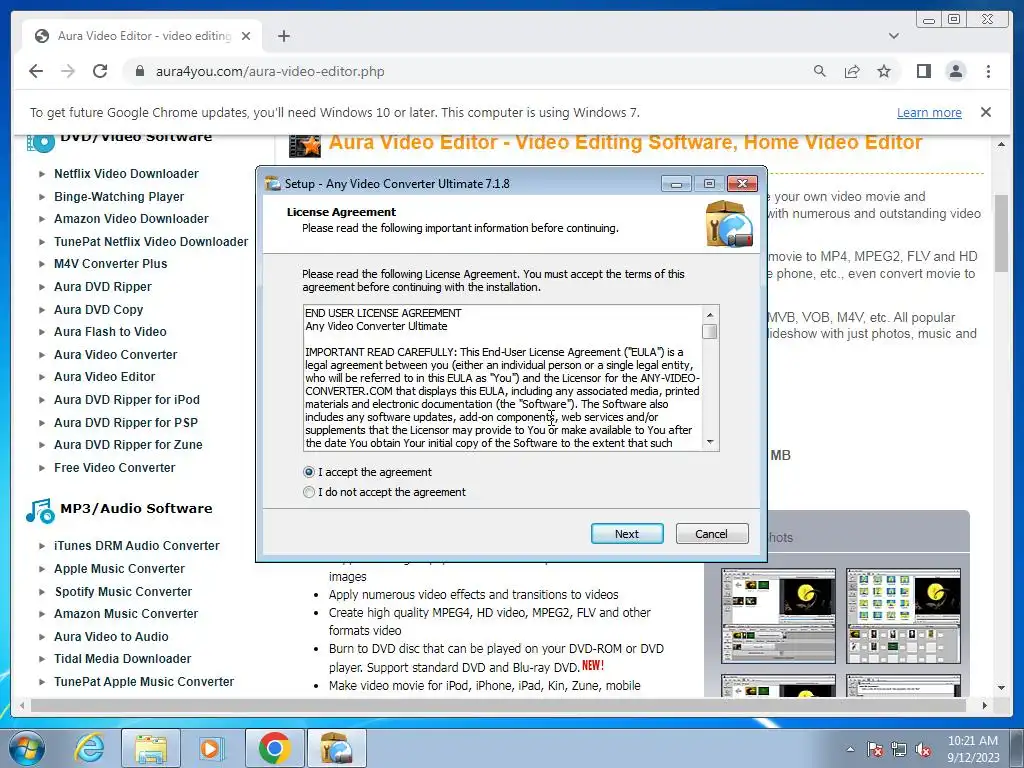The height and width of the screenshot is (768, 1024).
Task: Launch Internet Explorer from taskbar
Action: point(89,748)
